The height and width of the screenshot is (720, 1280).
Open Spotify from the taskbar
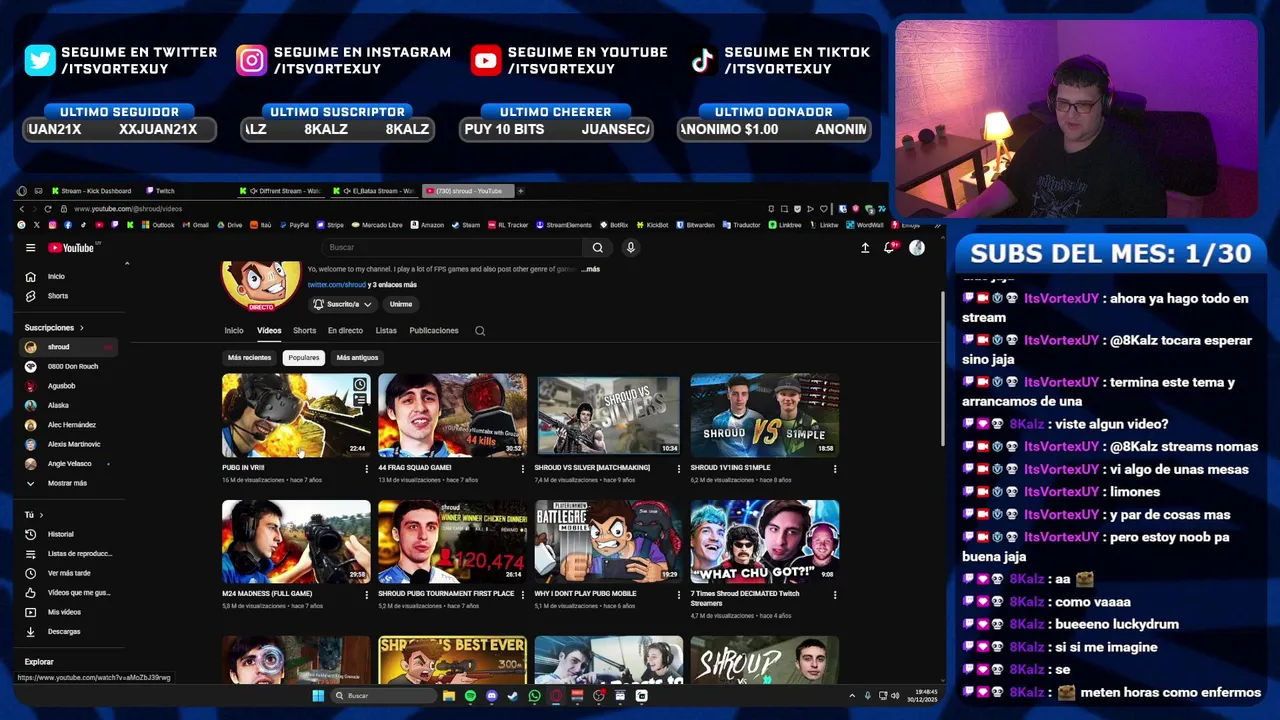pos(470,695)
